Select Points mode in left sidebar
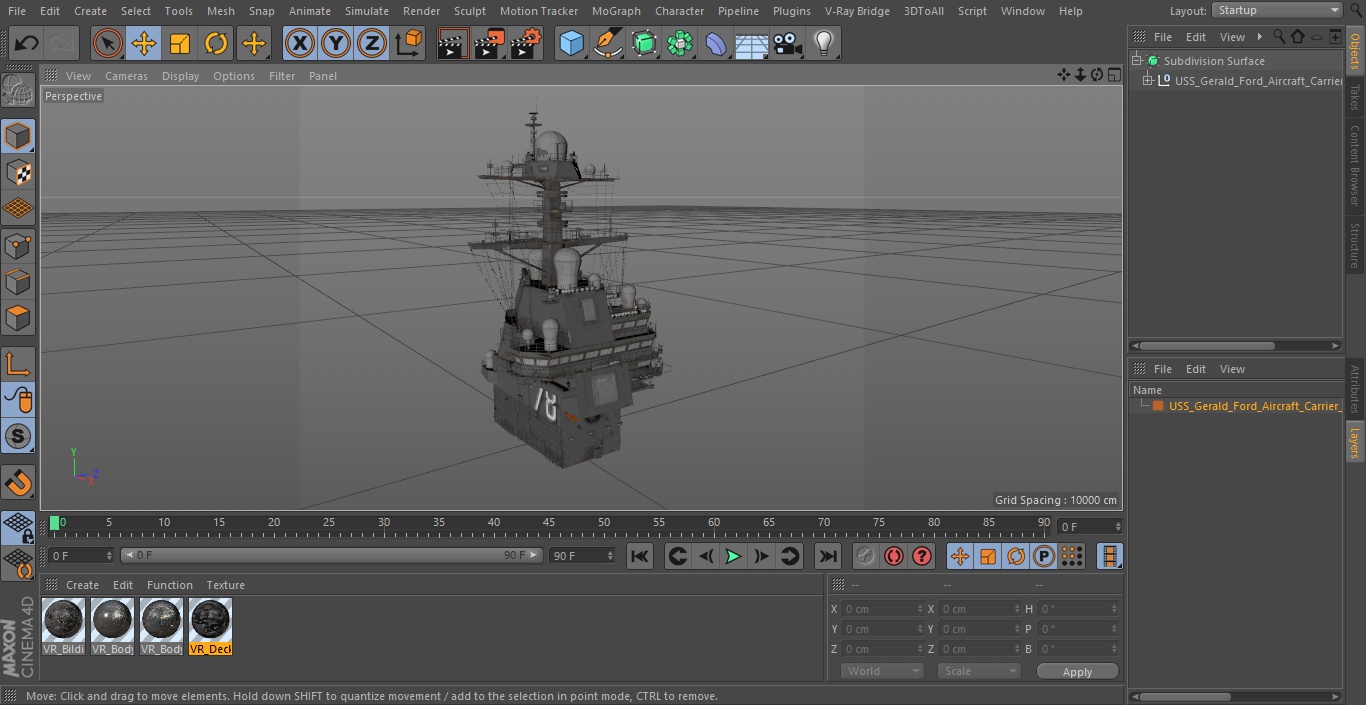The width and height of the screenshot is (1366, 705). click(18, 245)
